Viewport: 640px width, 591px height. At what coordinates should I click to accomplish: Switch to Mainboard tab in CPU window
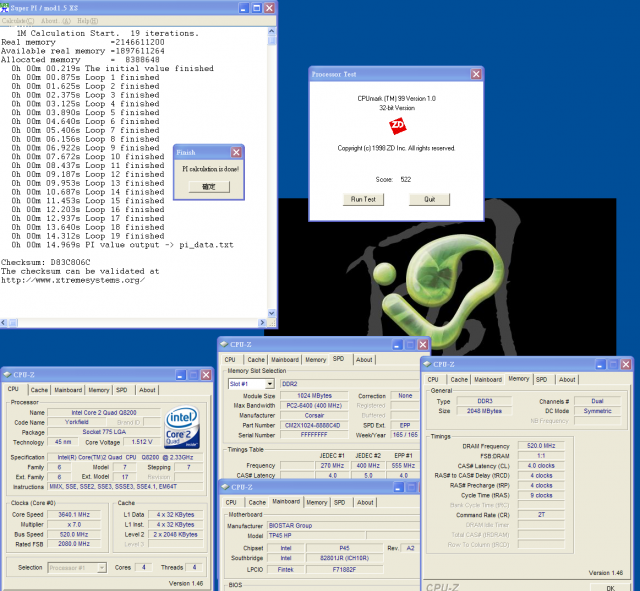pyautogui.click(x=68, y=390)
